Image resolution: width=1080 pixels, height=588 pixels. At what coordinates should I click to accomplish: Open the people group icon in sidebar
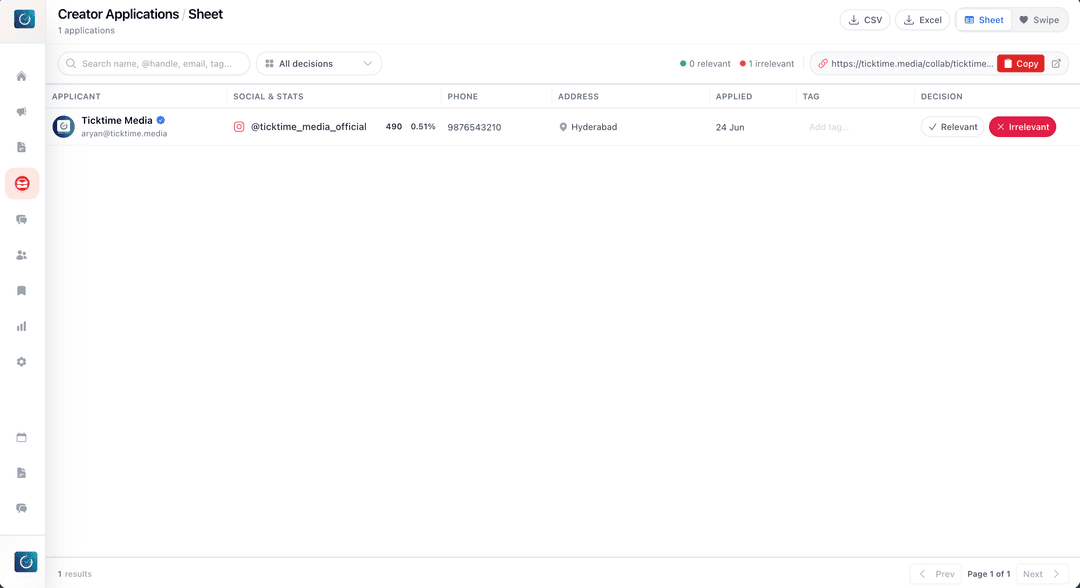tap(21, 255)
